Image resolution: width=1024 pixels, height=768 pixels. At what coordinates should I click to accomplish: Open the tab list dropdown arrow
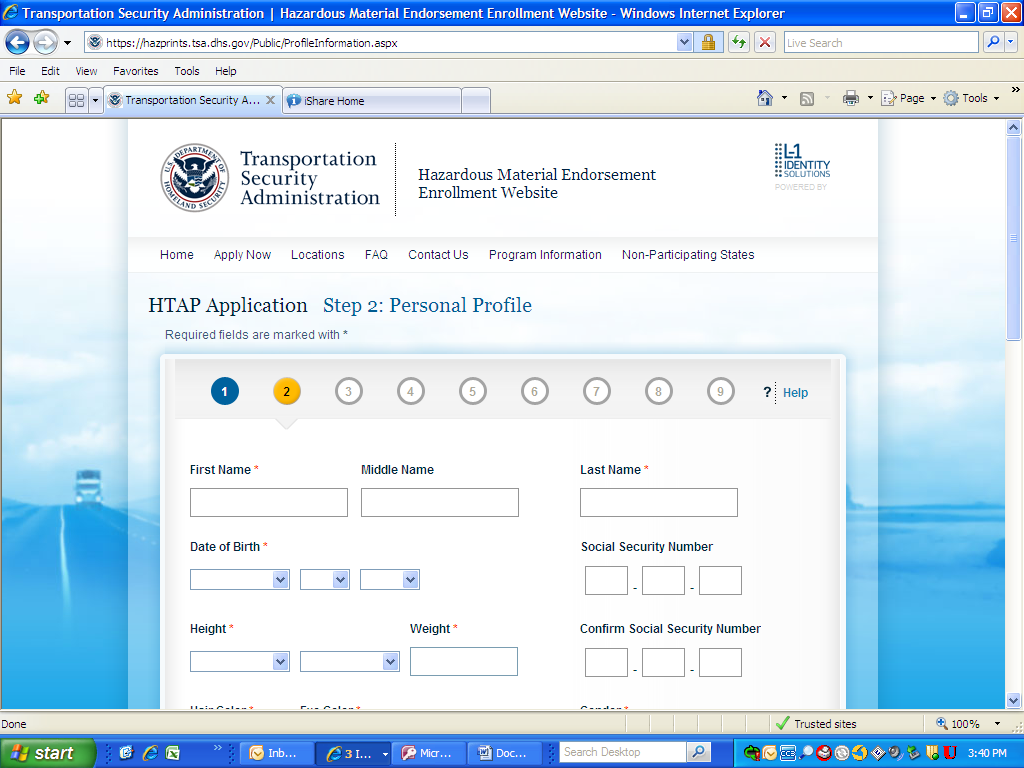click(95, 100)
